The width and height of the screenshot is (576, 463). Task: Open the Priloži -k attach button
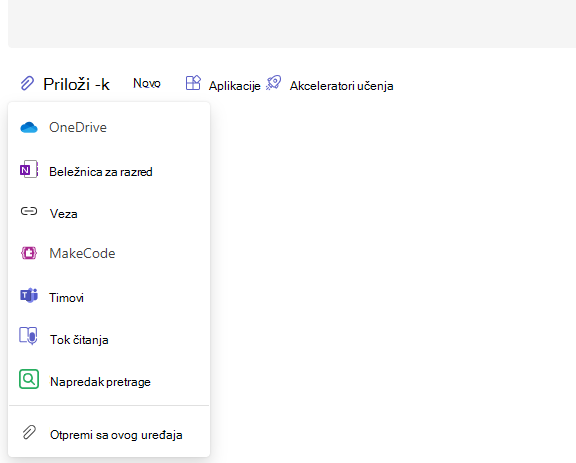pyautogui.click(x=65, y=84)
